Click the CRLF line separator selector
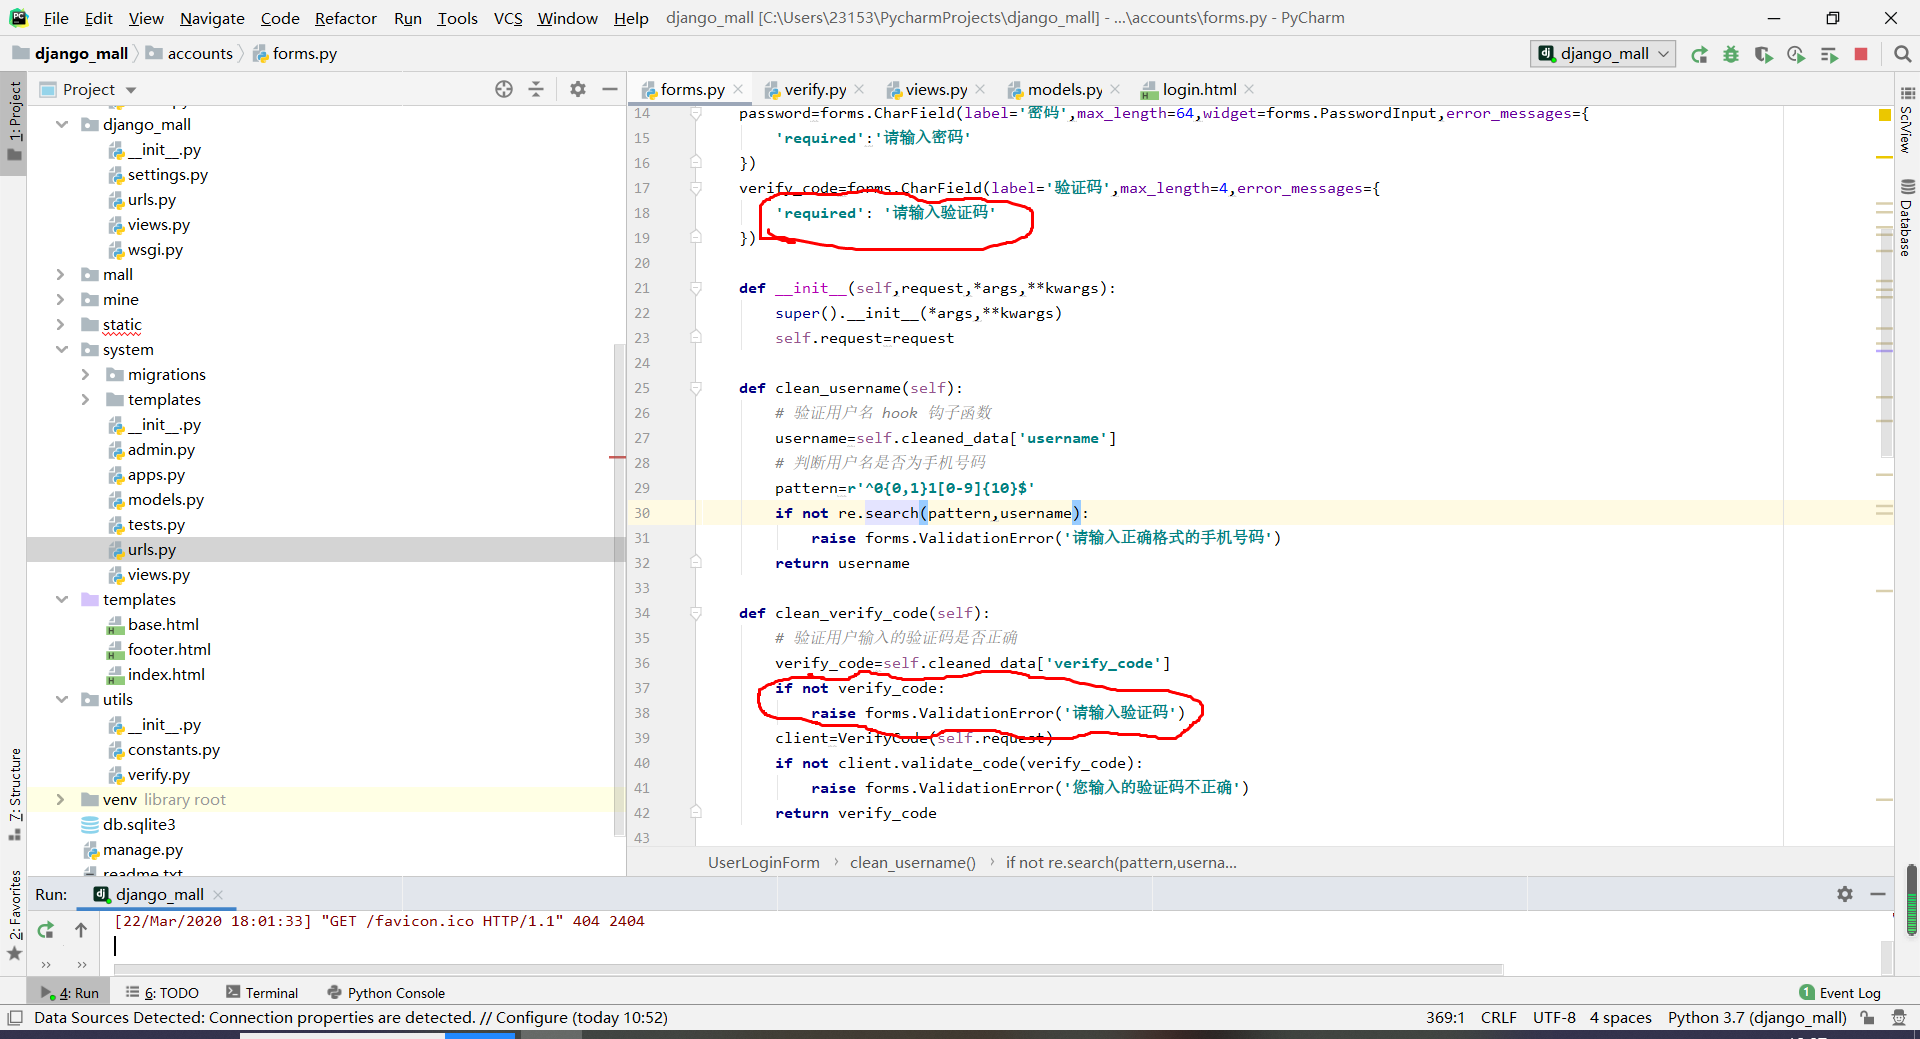 (1498, 1018)
